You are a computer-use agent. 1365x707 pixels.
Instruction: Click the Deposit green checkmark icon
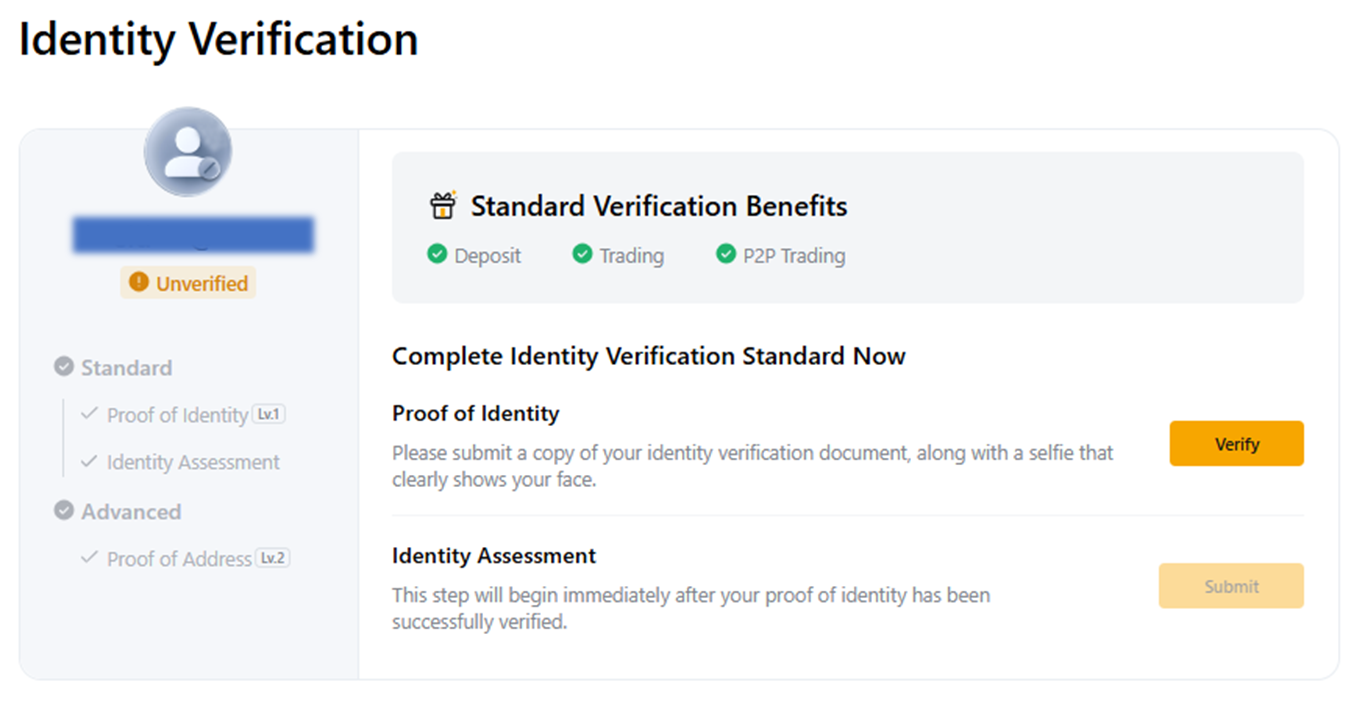[x=437, y=255]
